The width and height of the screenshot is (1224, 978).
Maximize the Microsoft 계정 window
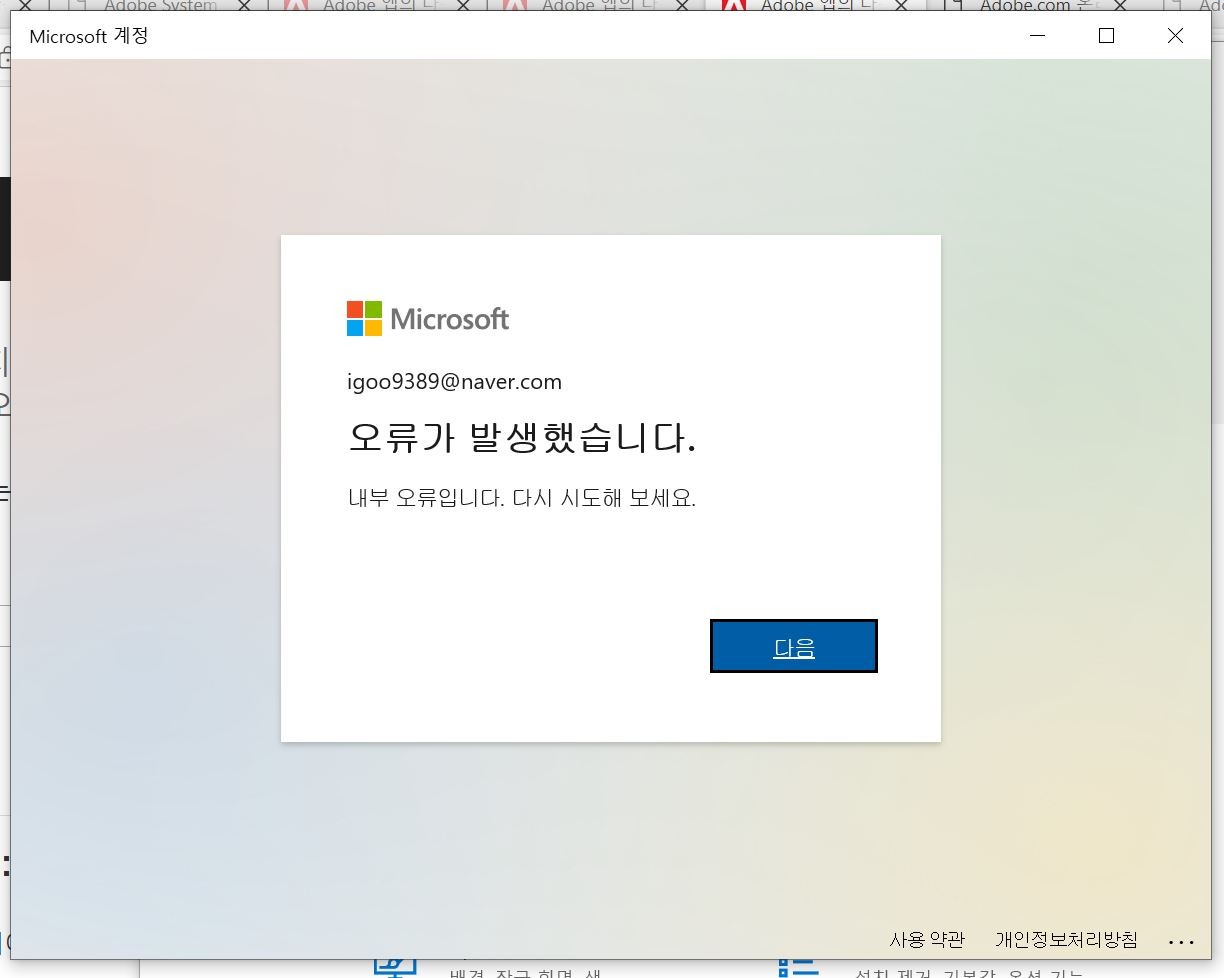click(x=1106, y=36)
